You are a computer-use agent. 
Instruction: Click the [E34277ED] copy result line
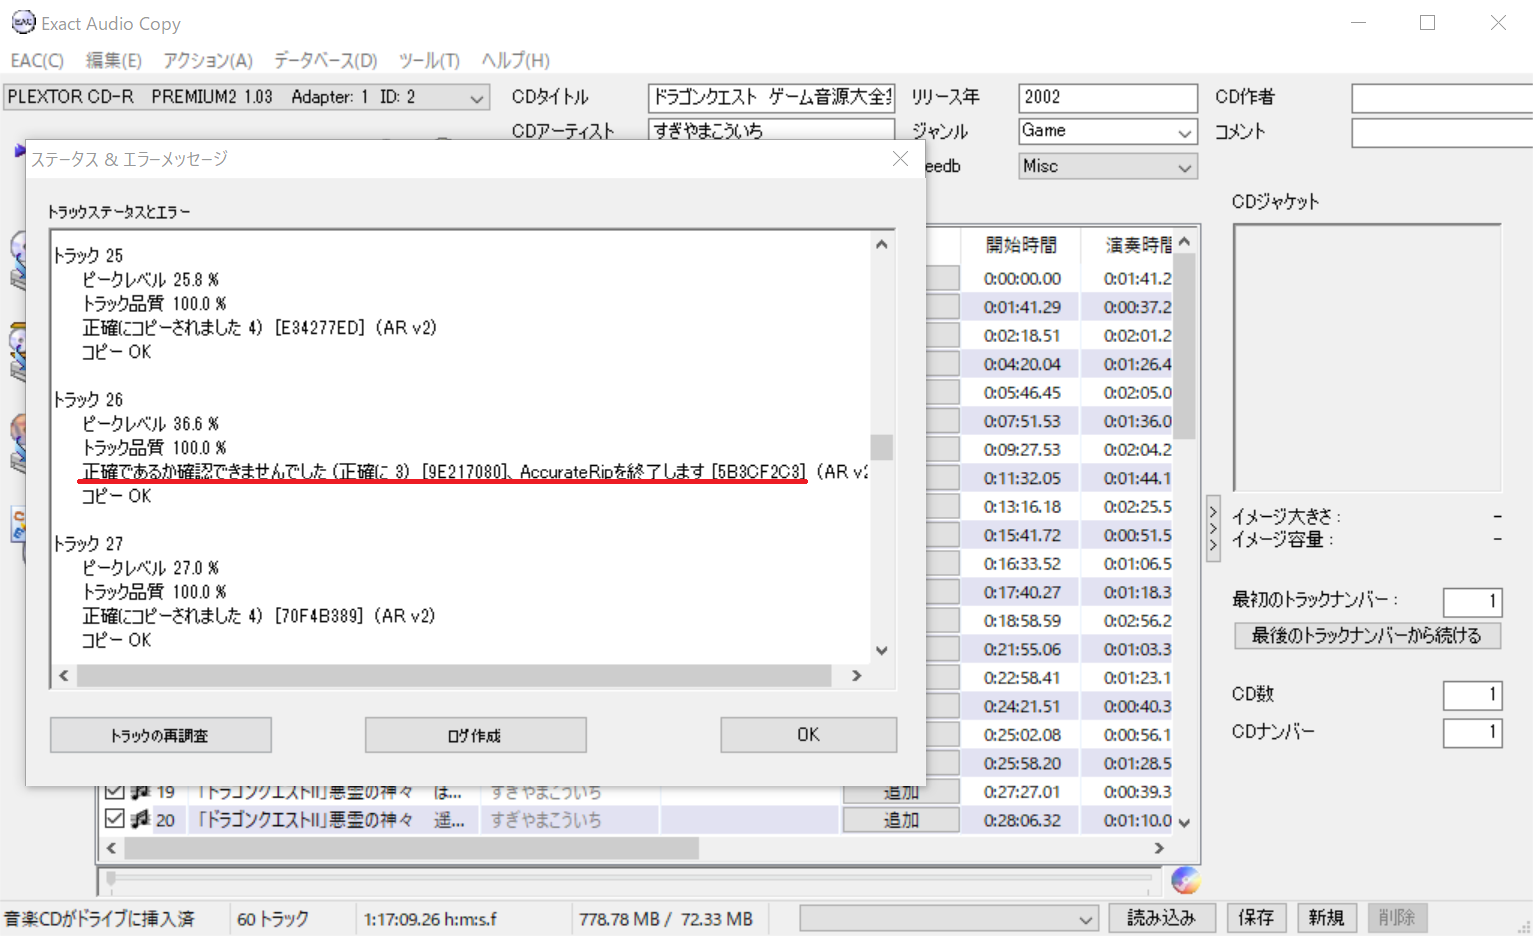260,328
